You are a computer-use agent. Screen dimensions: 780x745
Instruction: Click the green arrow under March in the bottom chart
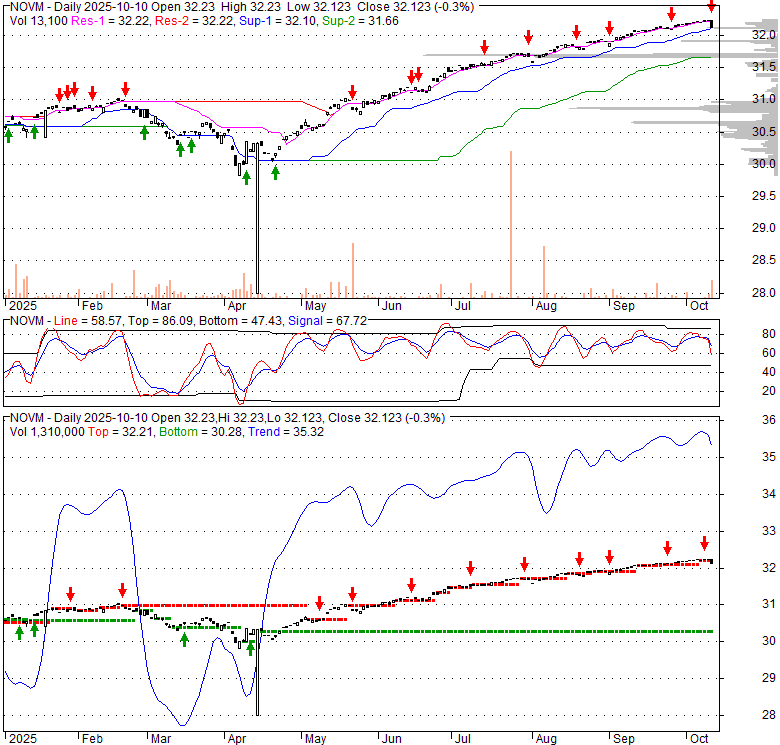[184, 638]
